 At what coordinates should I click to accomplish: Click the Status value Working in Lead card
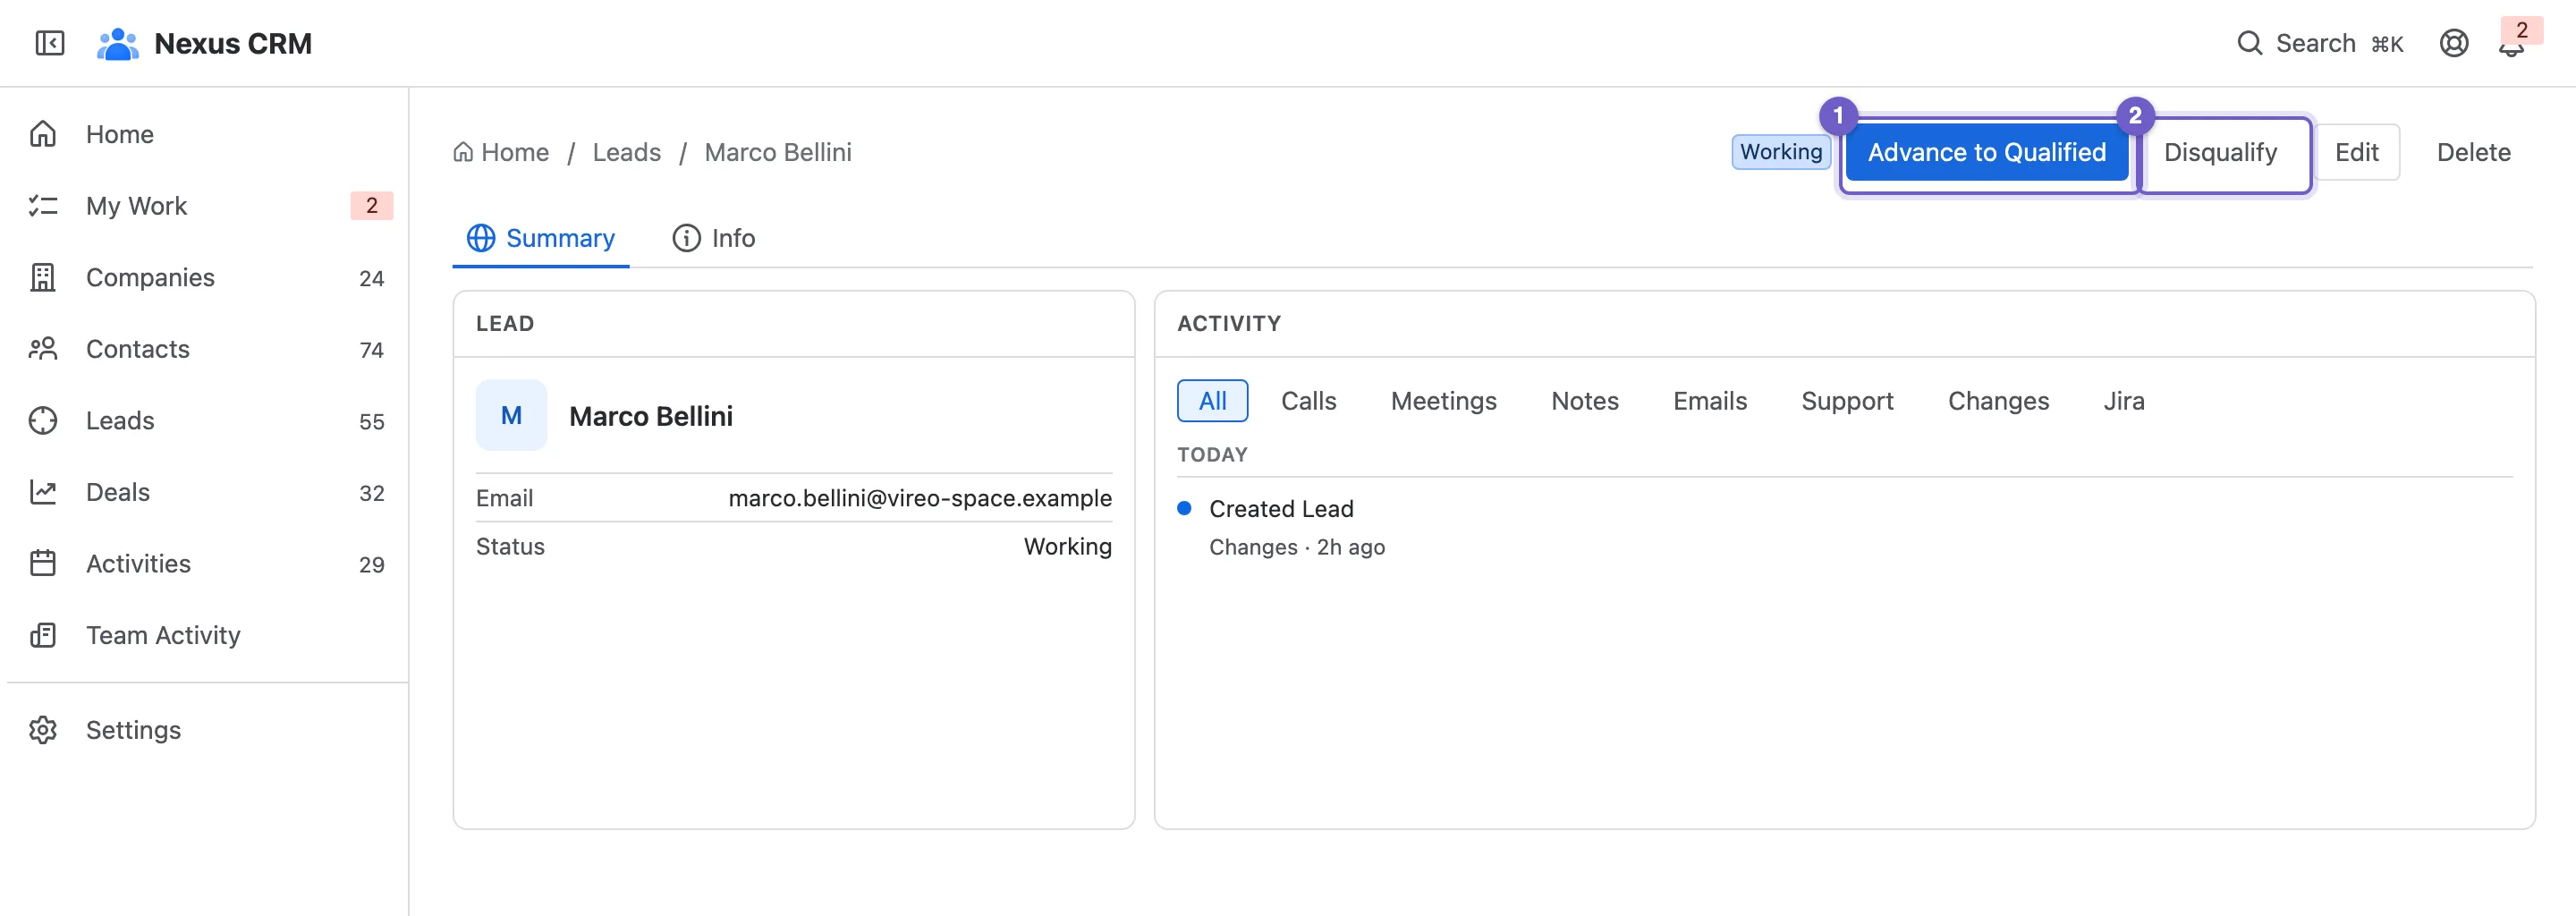click(1067, 546)
